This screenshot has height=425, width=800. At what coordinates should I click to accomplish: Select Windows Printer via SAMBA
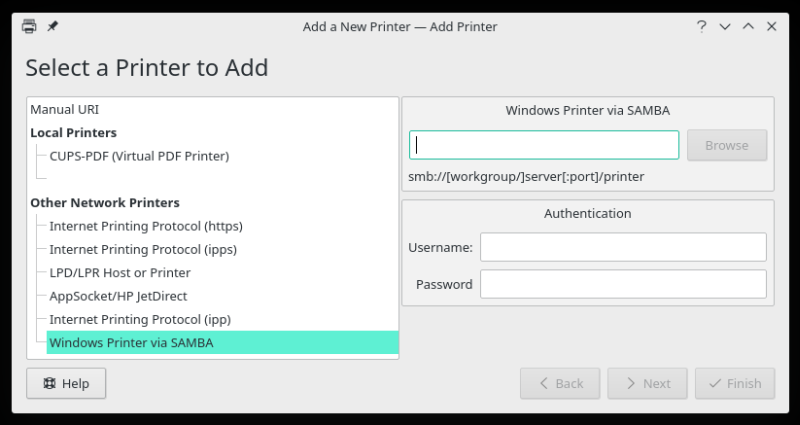pos(222,342)
